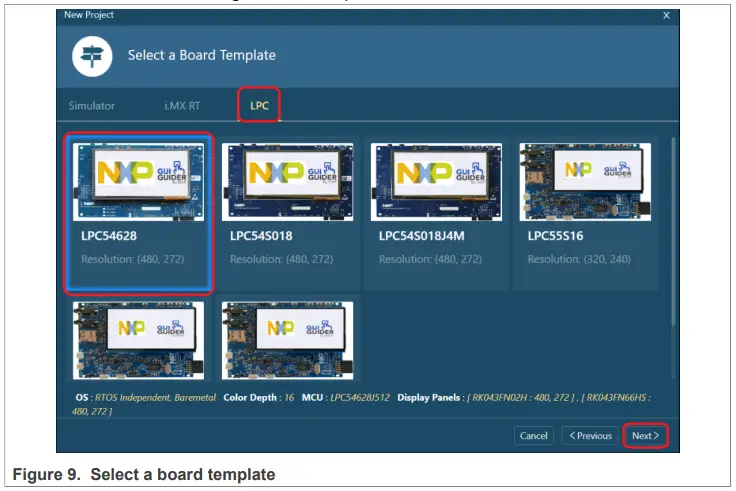736x491 pixels.
Task: Click the New Project window title
Action: click(x=89, y=15)
